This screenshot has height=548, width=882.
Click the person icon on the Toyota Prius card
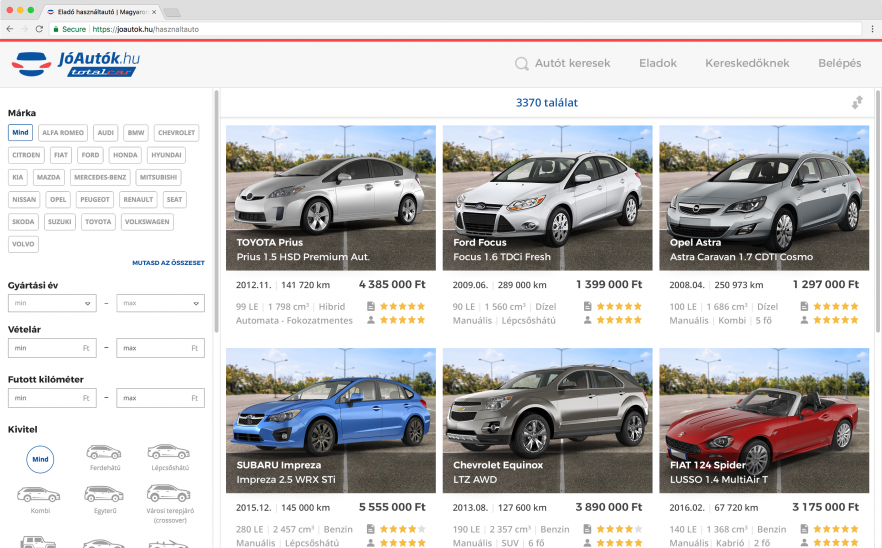(x=371, y=320)
